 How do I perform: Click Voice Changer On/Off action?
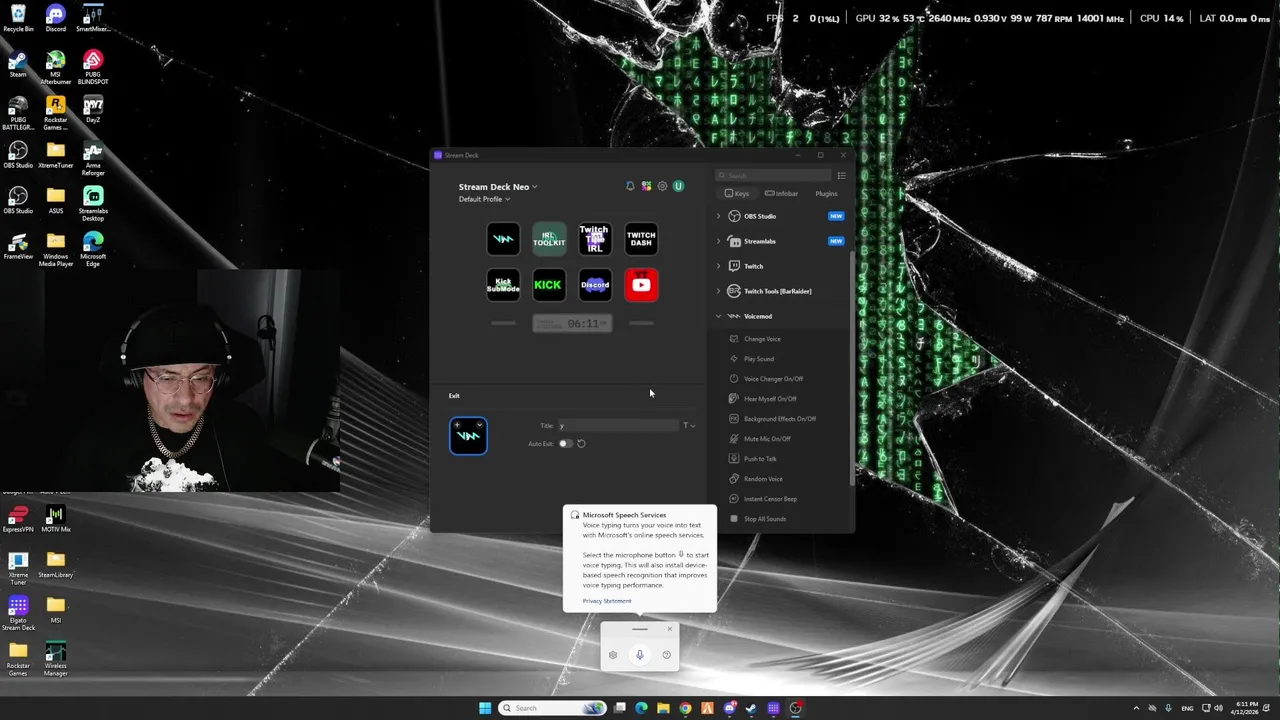tap(773, 379)
